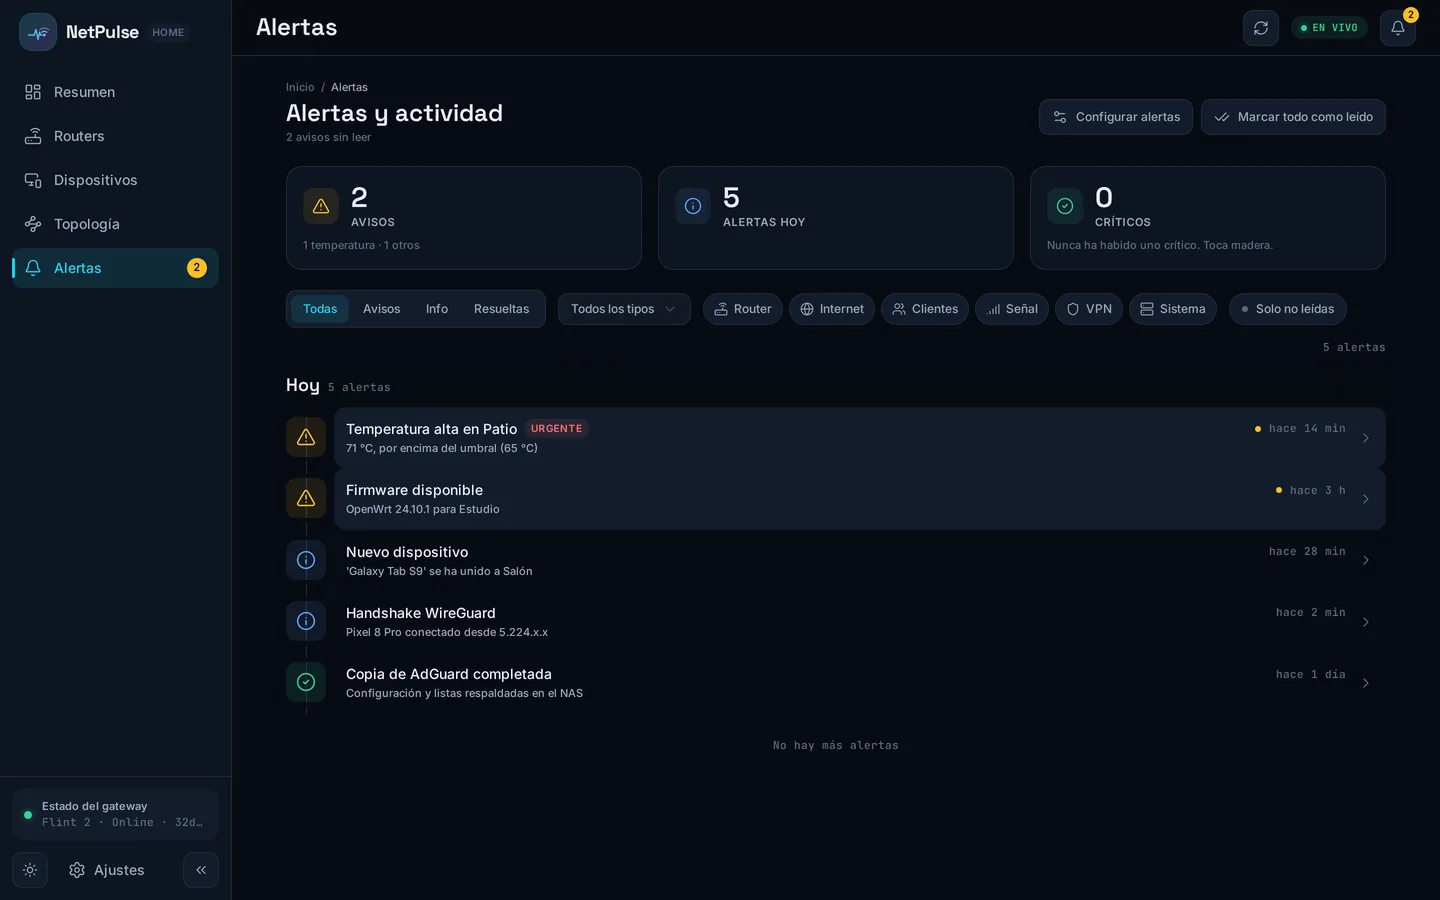Click info icon beside Handshake WireGuard
Viewport: 1440px width, 900px height.
306,621
